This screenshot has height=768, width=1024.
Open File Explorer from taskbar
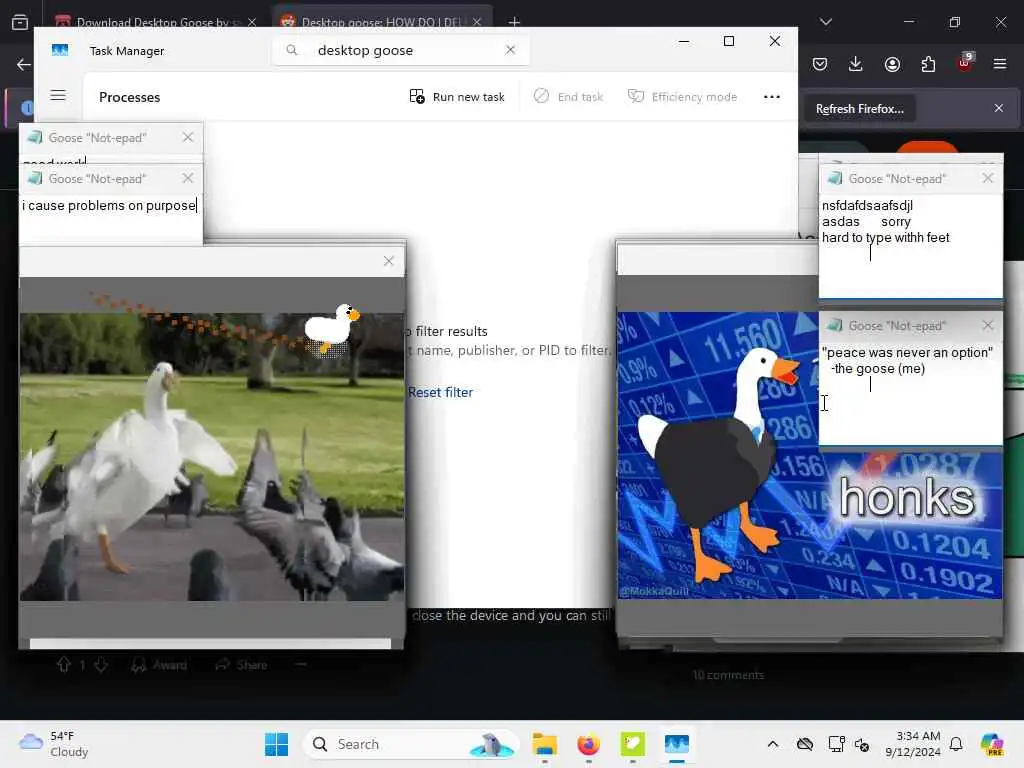544,744
